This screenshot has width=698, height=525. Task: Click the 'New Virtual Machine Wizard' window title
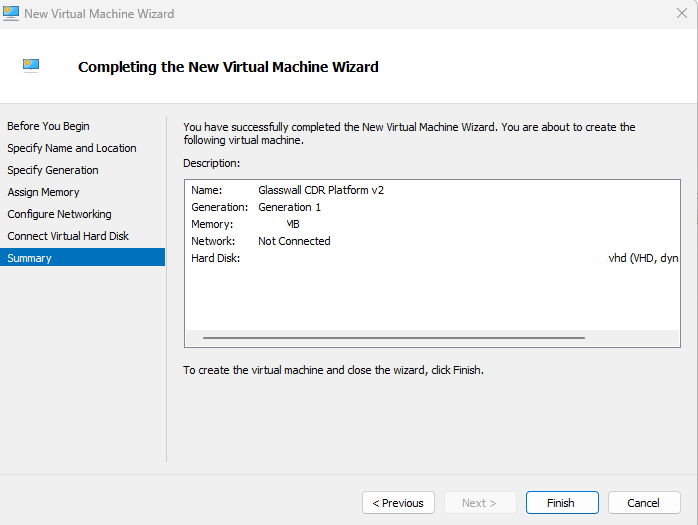pyautogui.click(x=99, y=14)
